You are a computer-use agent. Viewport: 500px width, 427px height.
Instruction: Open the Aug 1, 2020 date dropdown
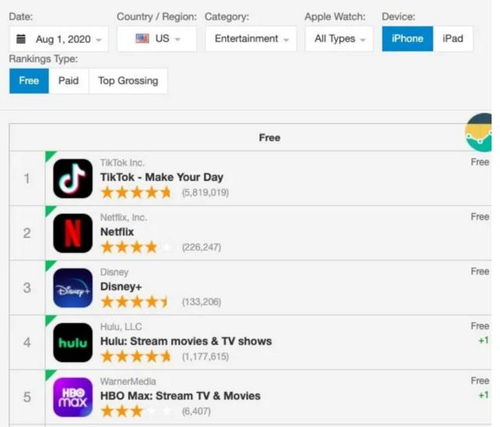(59, 39)
